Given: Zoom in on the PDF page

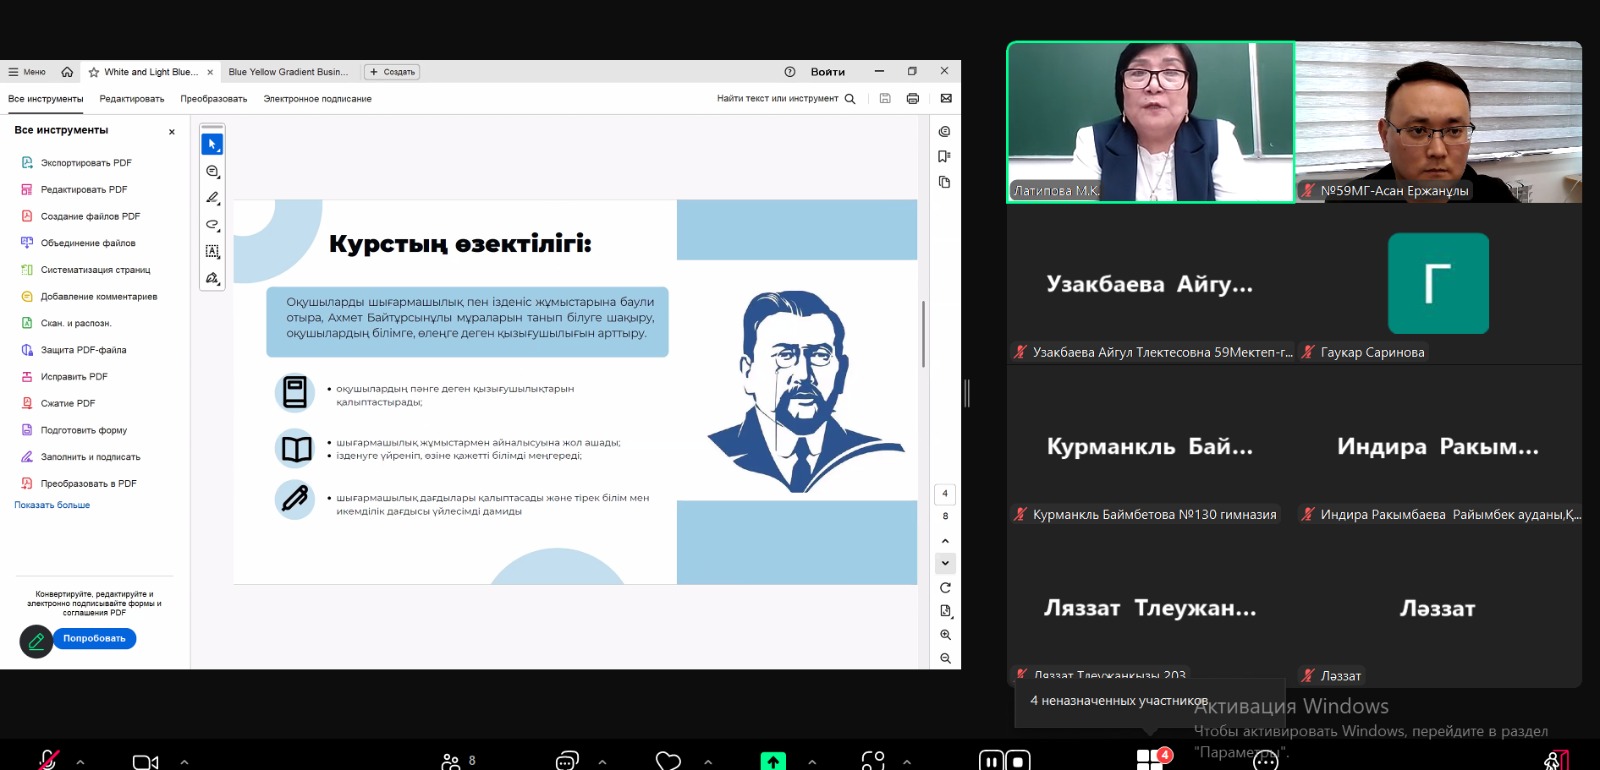Looking at the screenshot, I should [945, 635].
